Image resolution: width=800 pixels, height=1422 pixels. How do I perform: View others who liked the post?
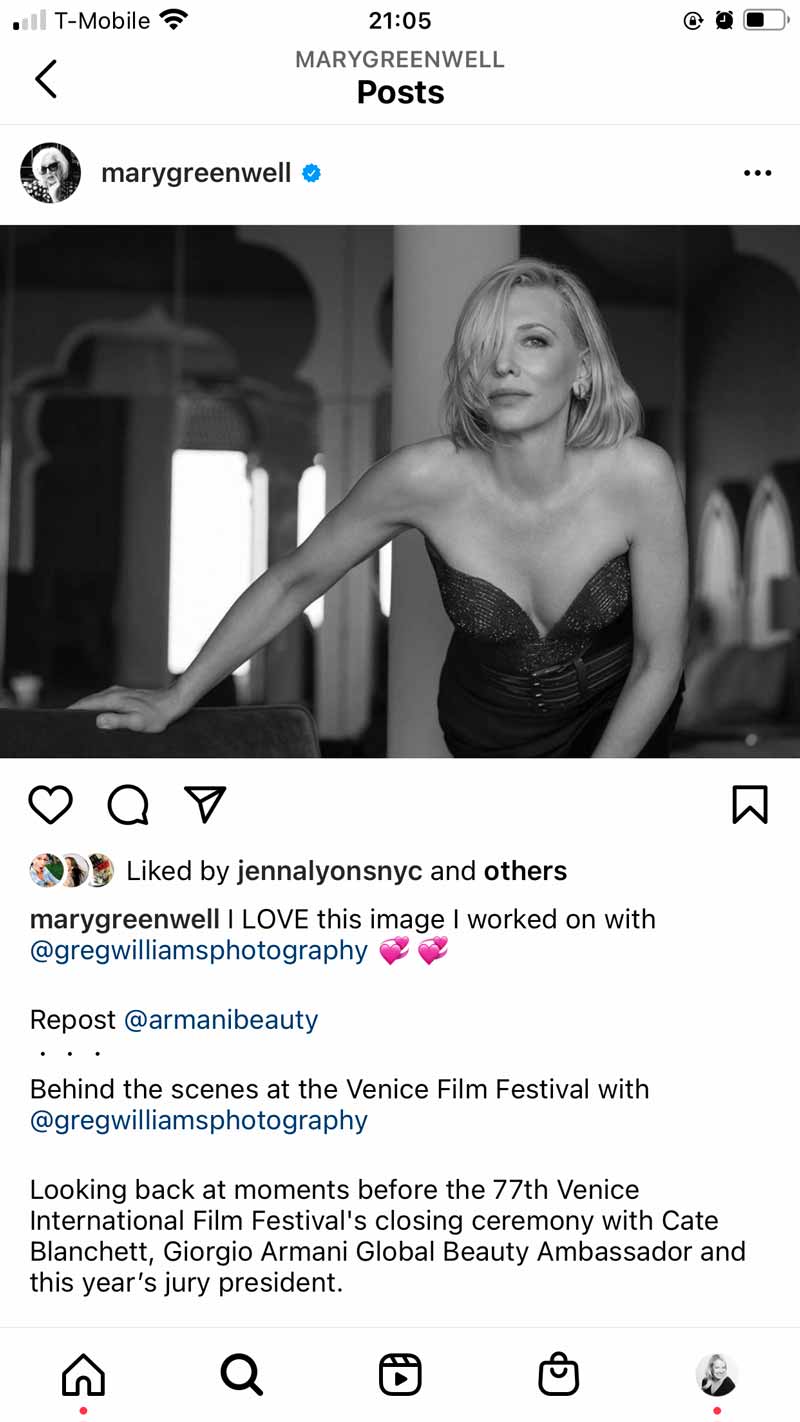[525, 871]
